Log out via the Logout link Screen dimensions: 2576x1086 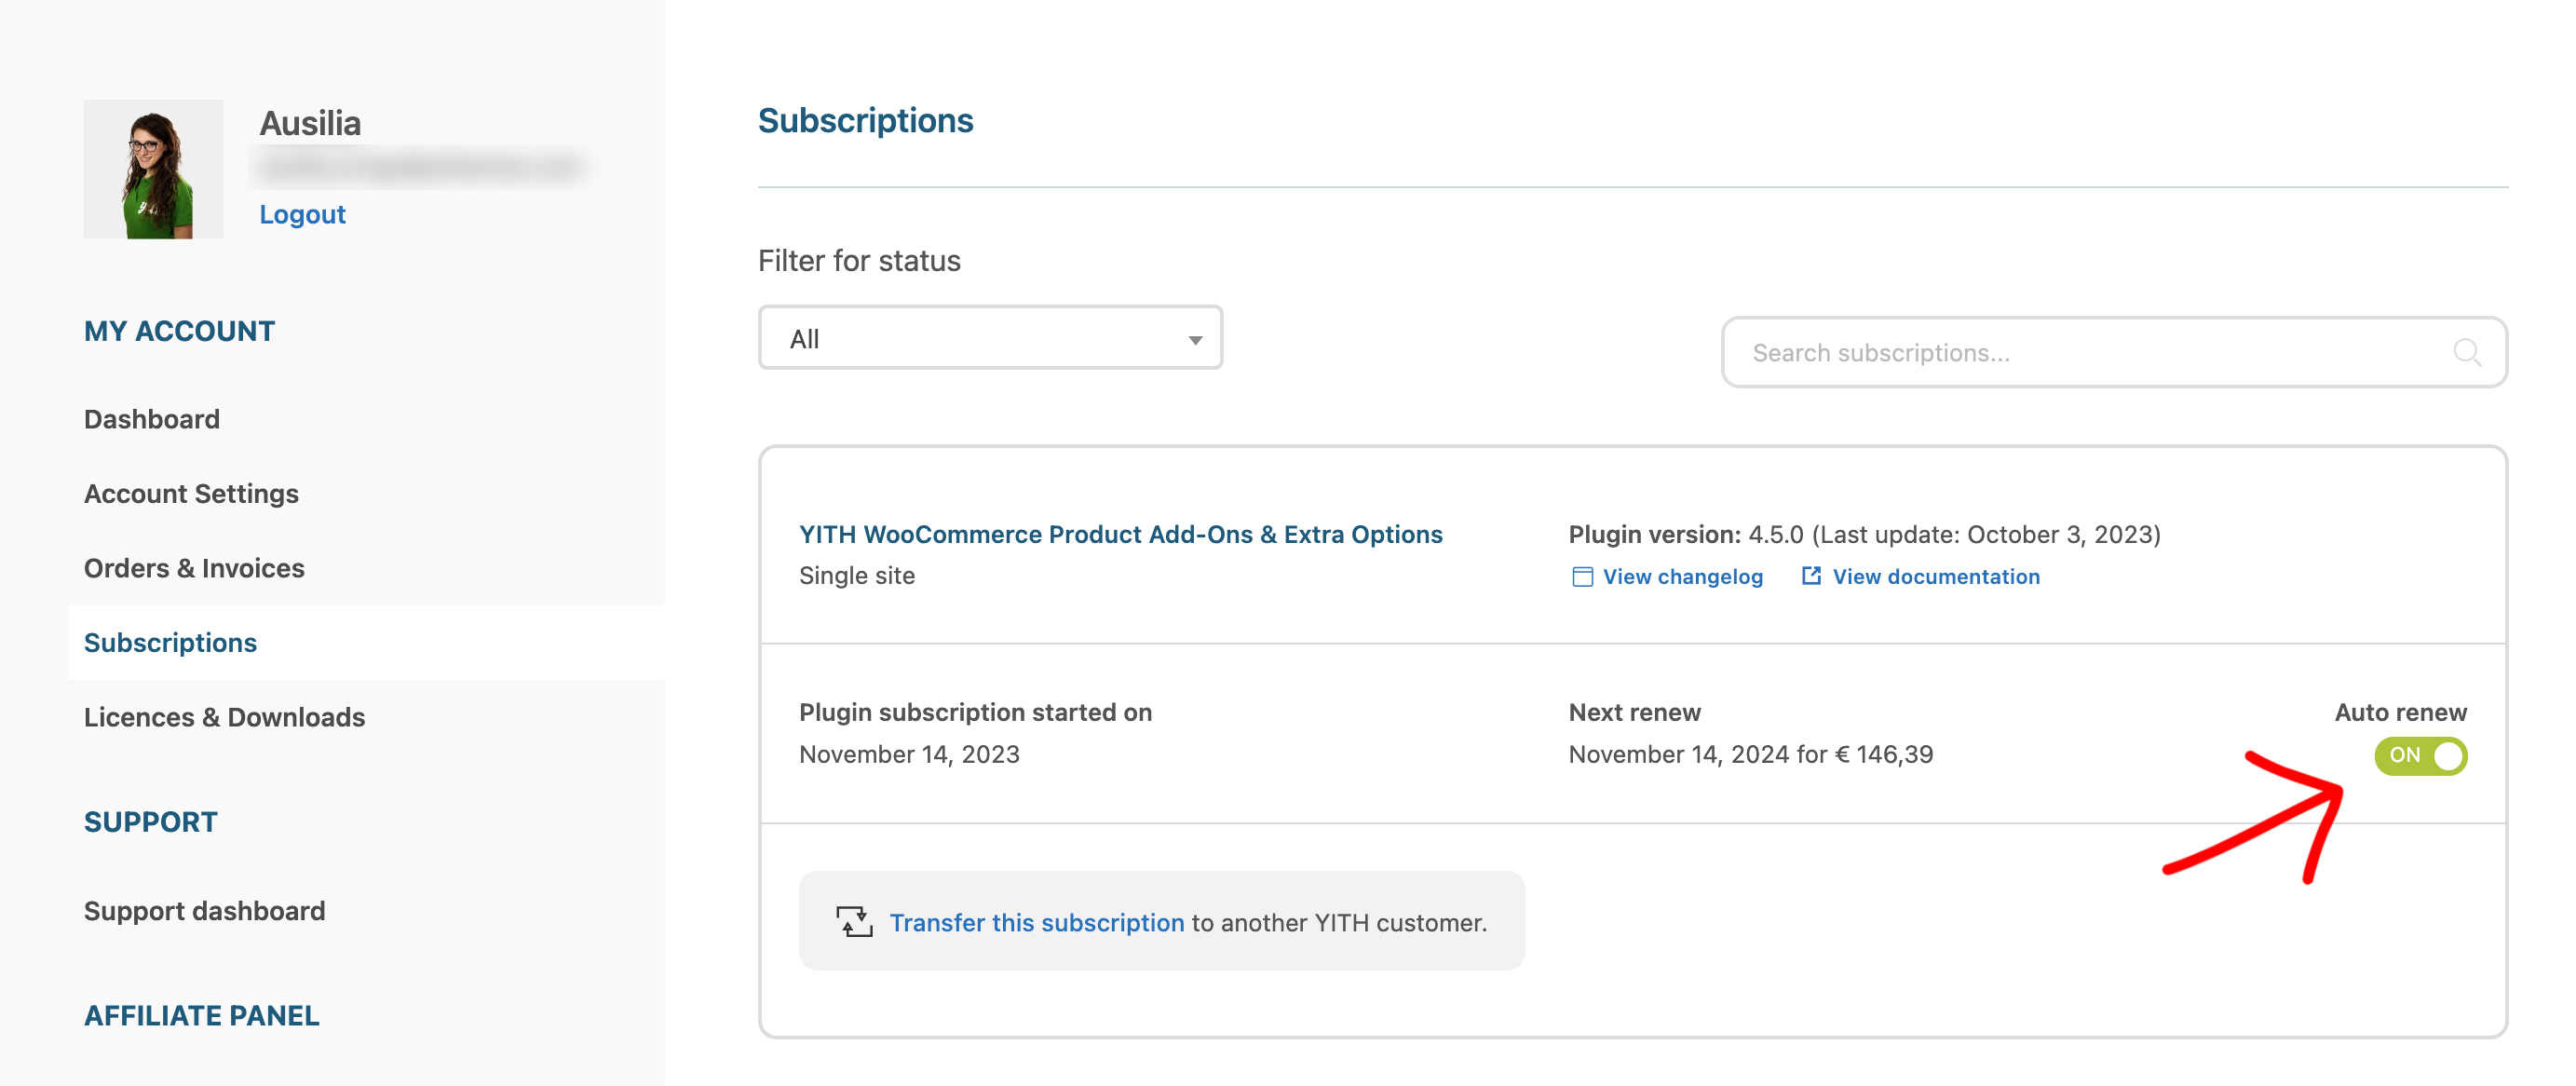pyautogui.click(x=302, y=214)
